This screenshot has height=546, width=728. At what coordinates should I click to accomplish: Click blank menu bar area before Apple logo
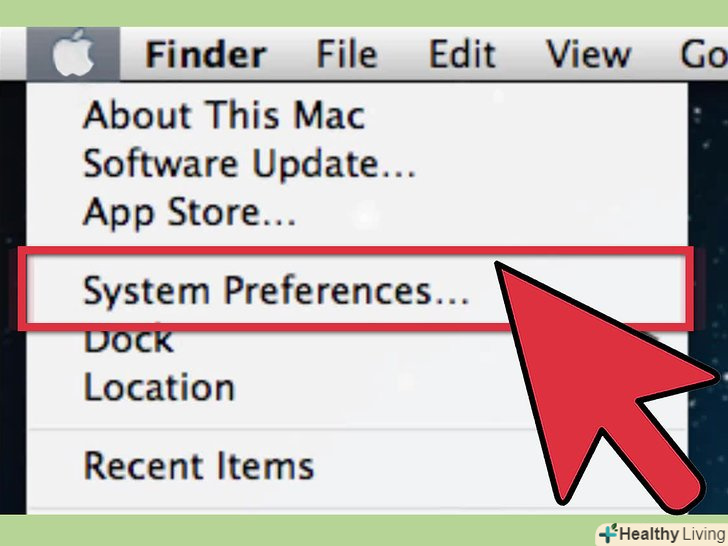(13, 54)
